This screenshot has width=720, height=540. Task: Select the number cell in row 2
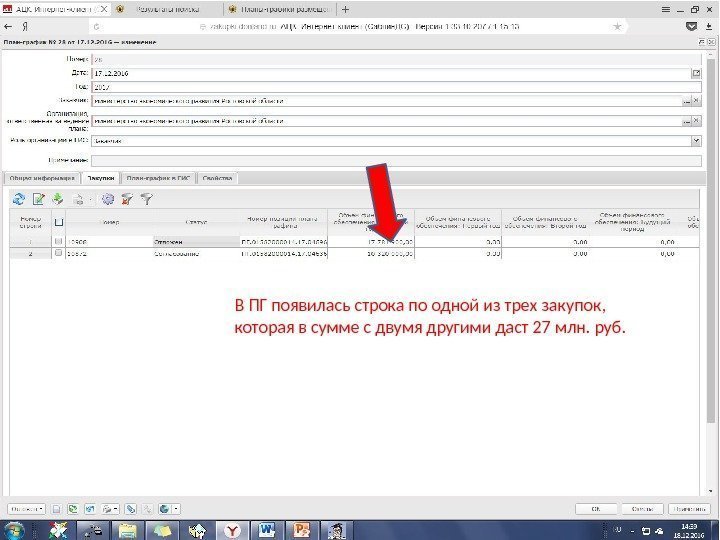(109, 253)
